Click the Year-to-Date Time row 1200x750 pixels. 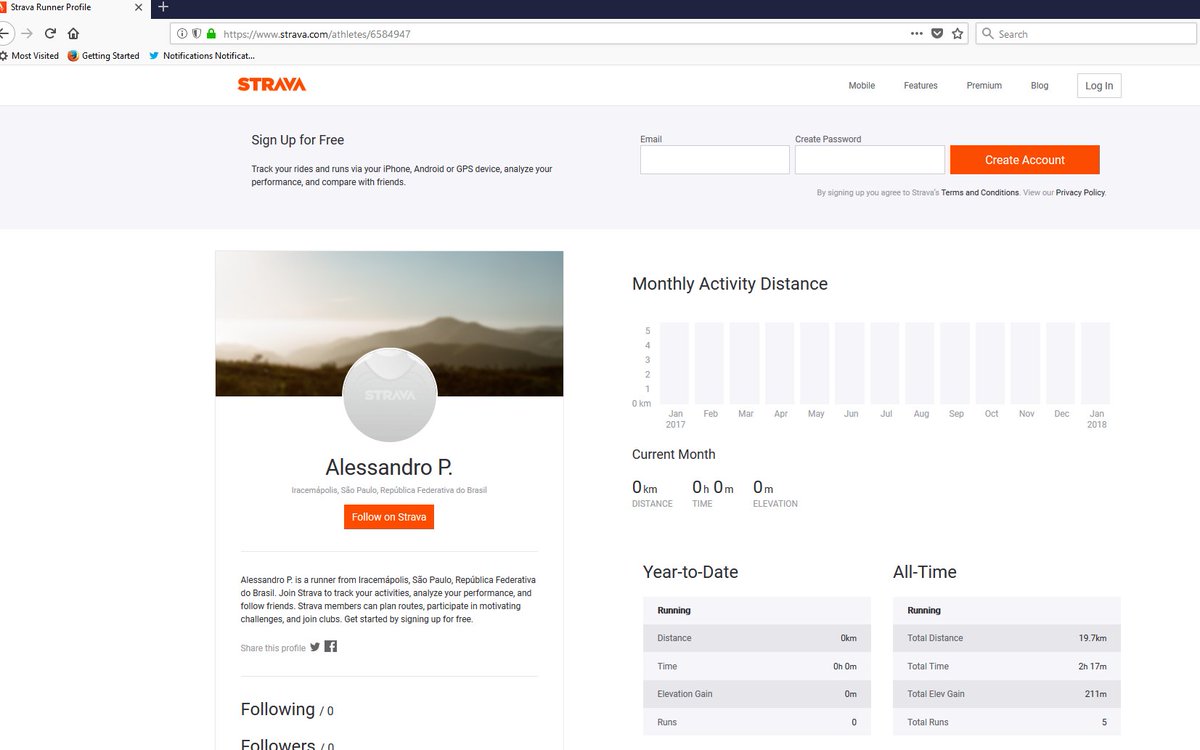coord(757,666)
